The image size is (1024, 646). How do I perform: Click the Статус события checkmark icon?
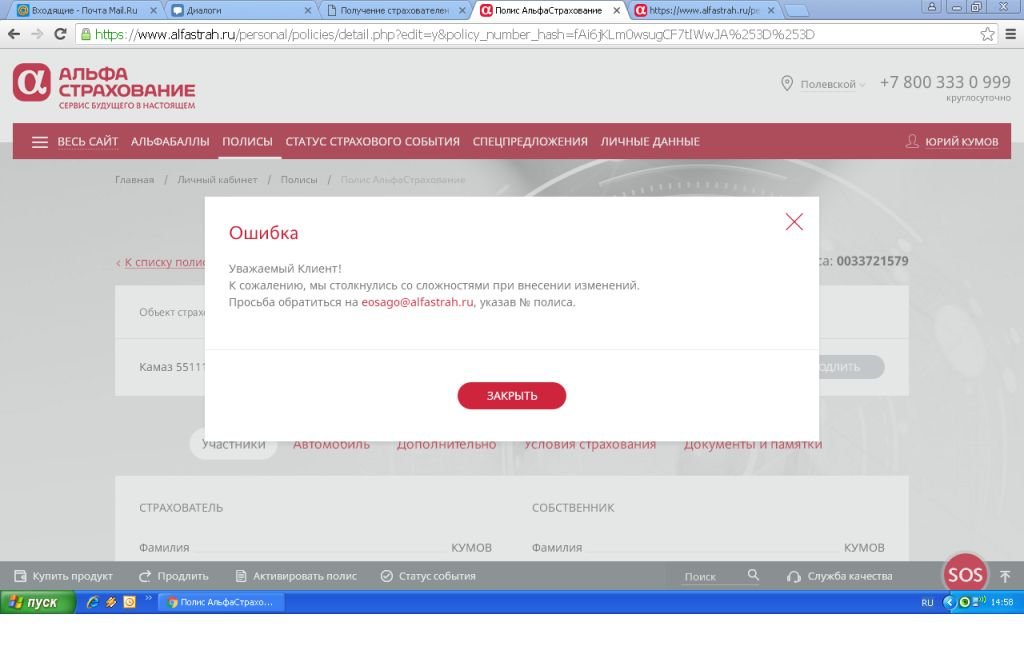(x=387, y=576)
